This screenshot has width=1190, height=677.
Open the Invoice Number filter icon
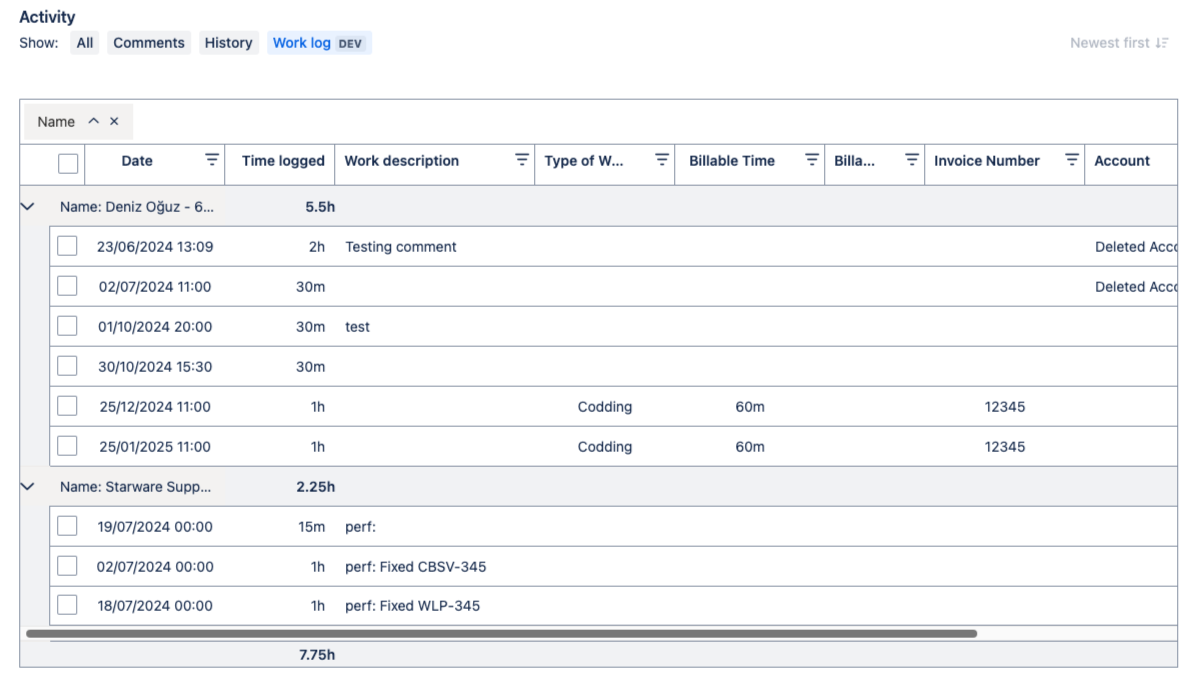[x=1071, y=160]
